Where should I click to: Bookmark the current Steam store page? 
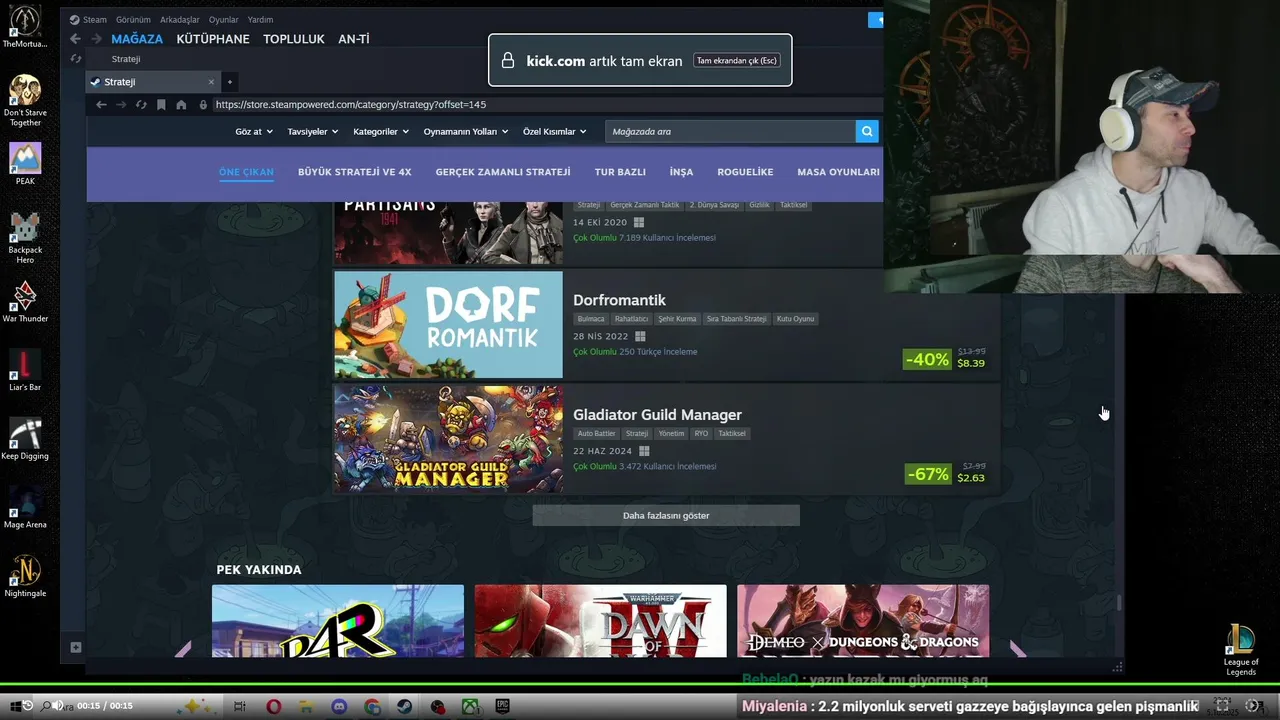tap(161, 104)
